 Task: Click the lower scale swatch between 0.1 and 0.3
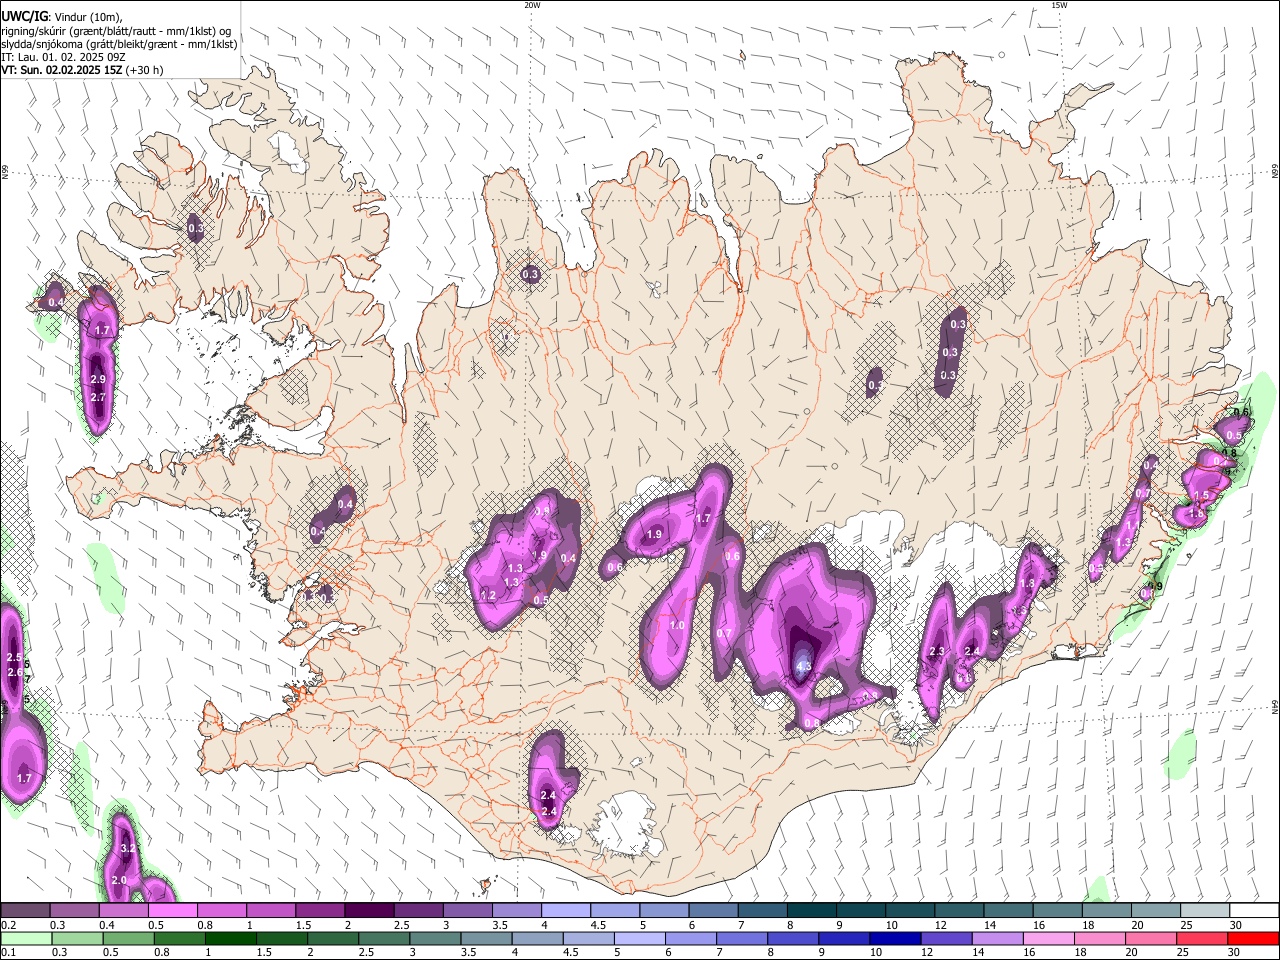(26, 939)
